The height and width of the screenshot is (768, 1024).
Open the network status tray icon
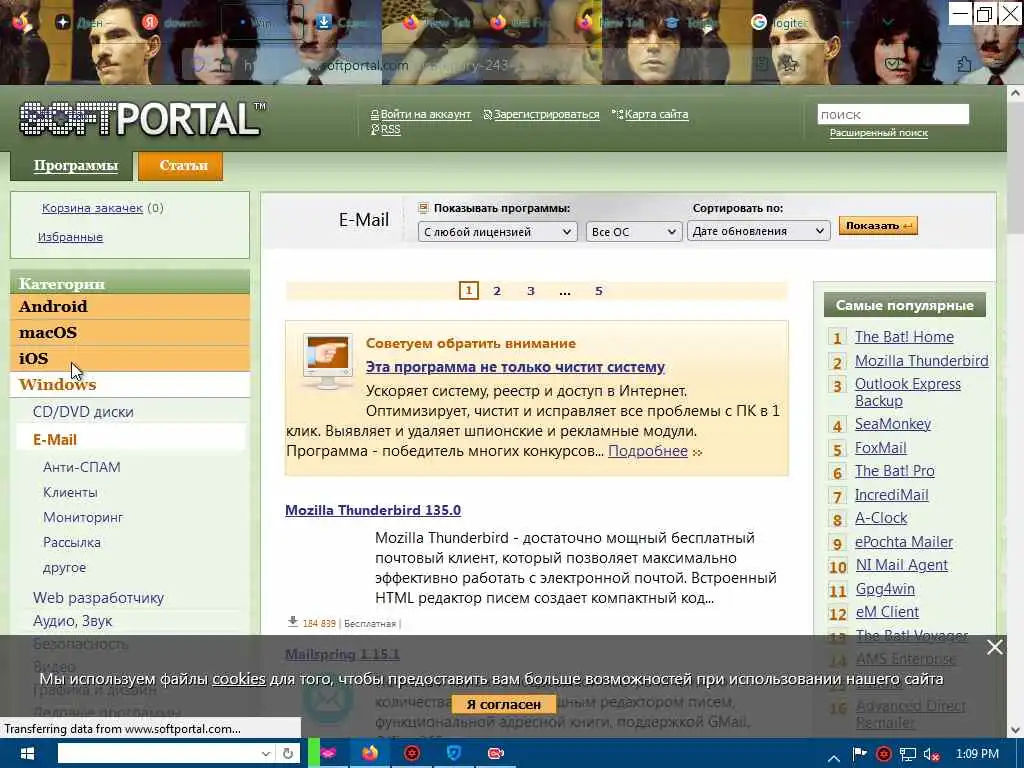908,754
